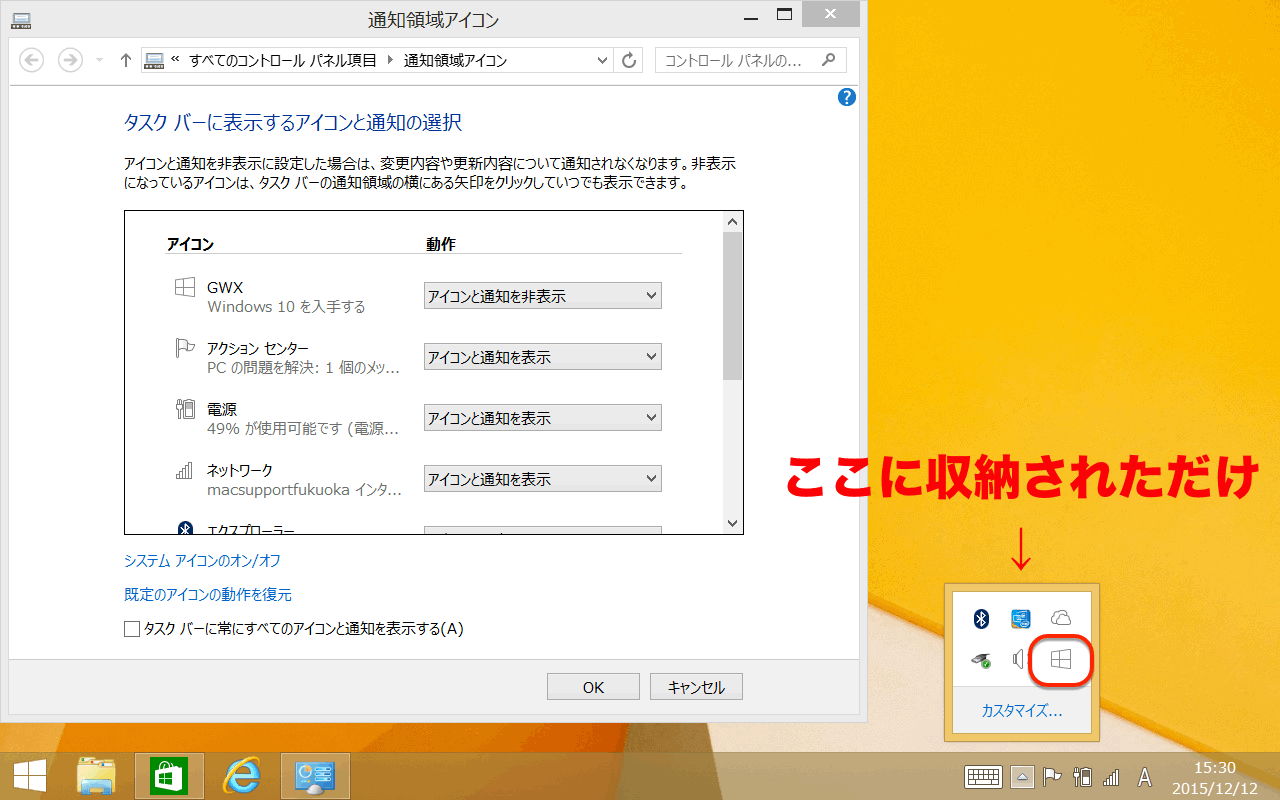Click 既定のアイコンの動作を復元 link
1280x800 pixels.
(208, 595)
